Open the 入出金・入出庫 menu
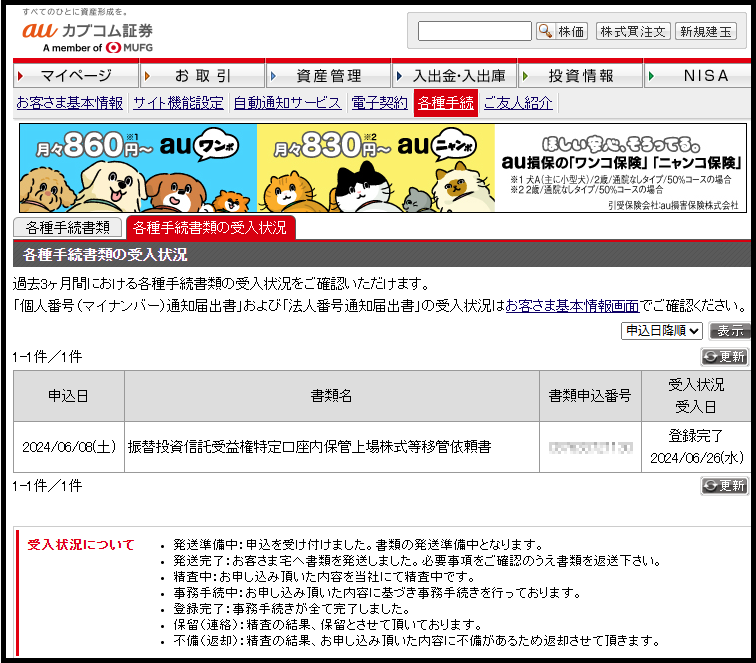 [x=455, y=75]
